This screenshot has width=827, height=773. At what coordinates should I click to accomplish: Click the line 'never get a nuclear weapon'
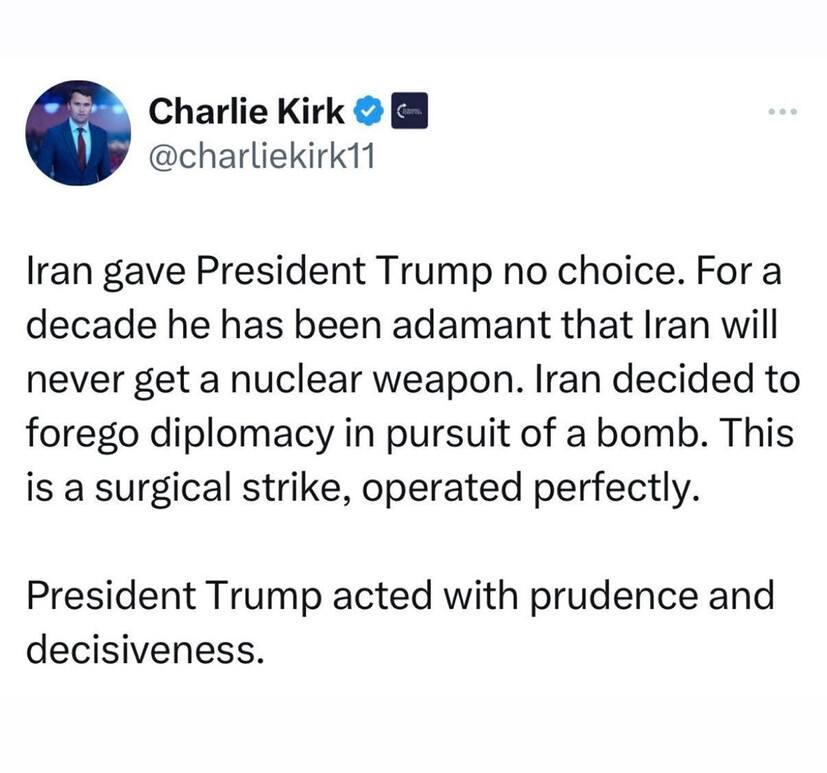coord(413,381)
